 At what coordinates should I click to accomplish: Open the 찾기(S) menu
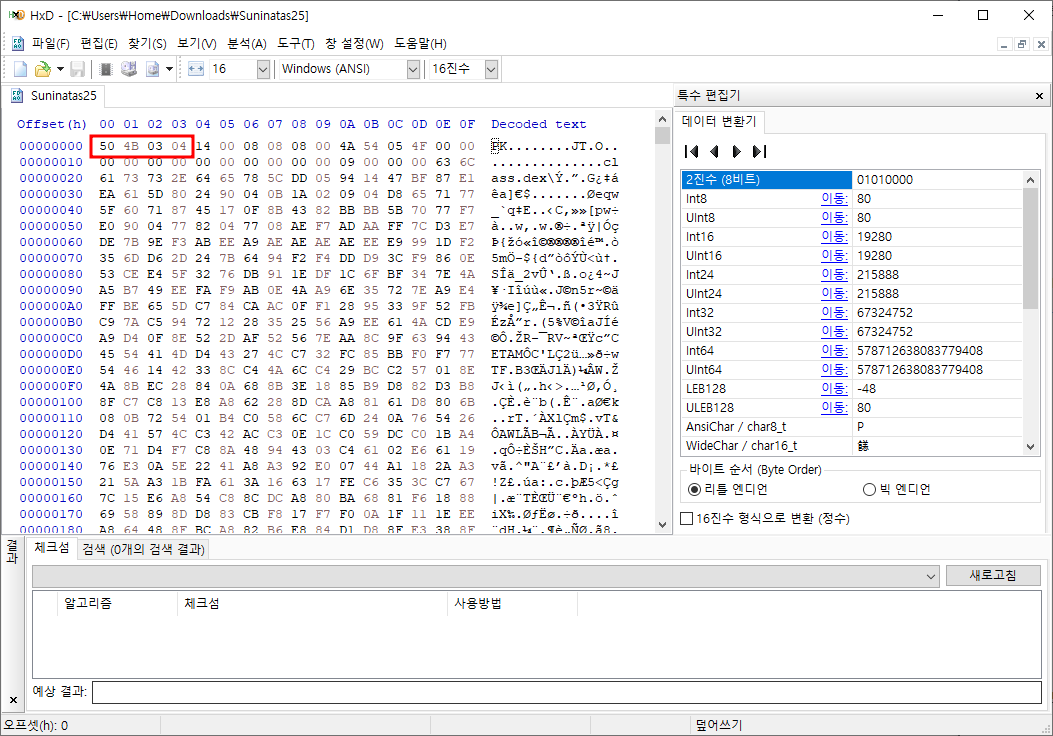tap(147, 44)
